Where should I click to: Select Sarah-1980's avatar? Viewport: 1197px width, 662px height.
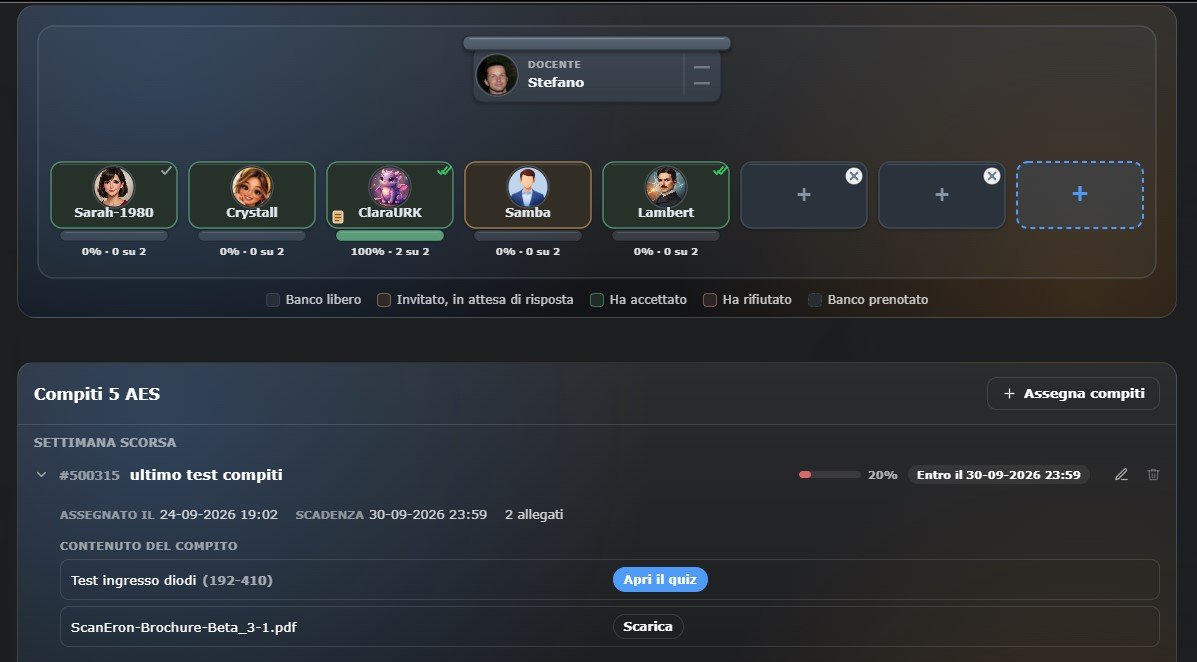point(114,186)
